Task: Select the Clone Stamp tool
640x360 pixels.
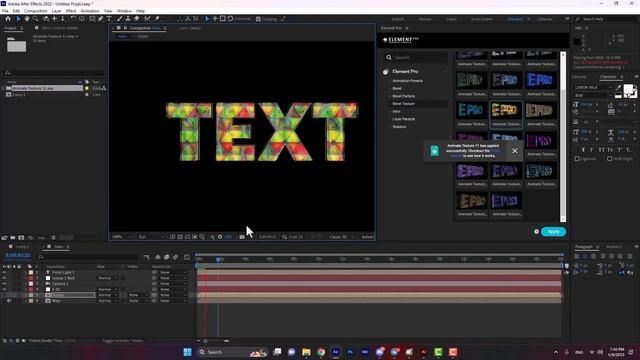Action: 128,19
